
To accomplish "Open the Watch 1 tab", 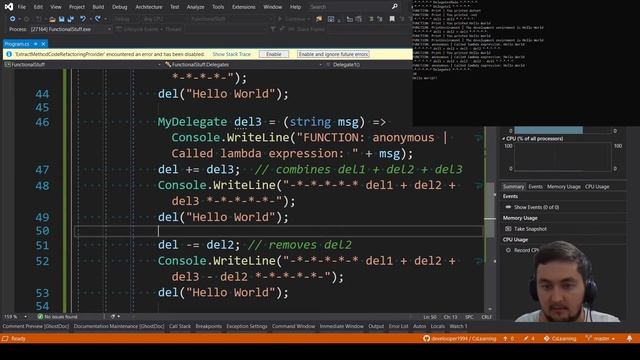I will coord(458,326).
